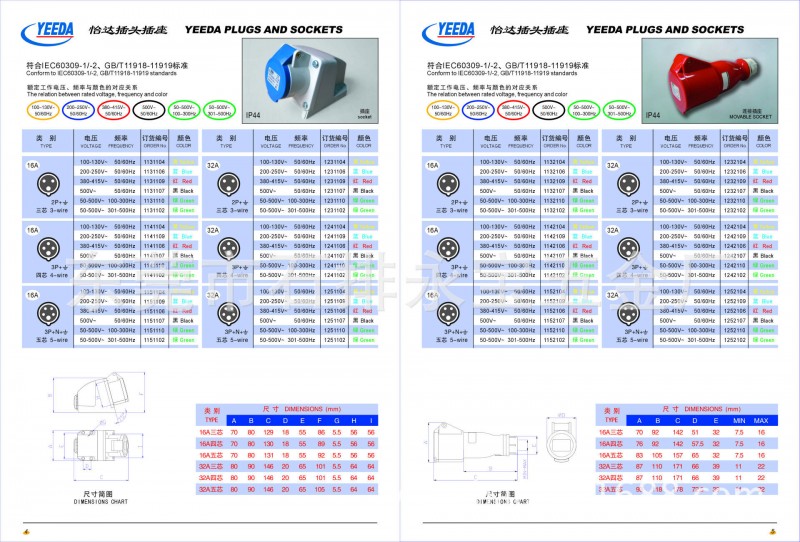Click the green 301-500Hz oval on blue socket page

pyautogui.click(x=219, y=110)
